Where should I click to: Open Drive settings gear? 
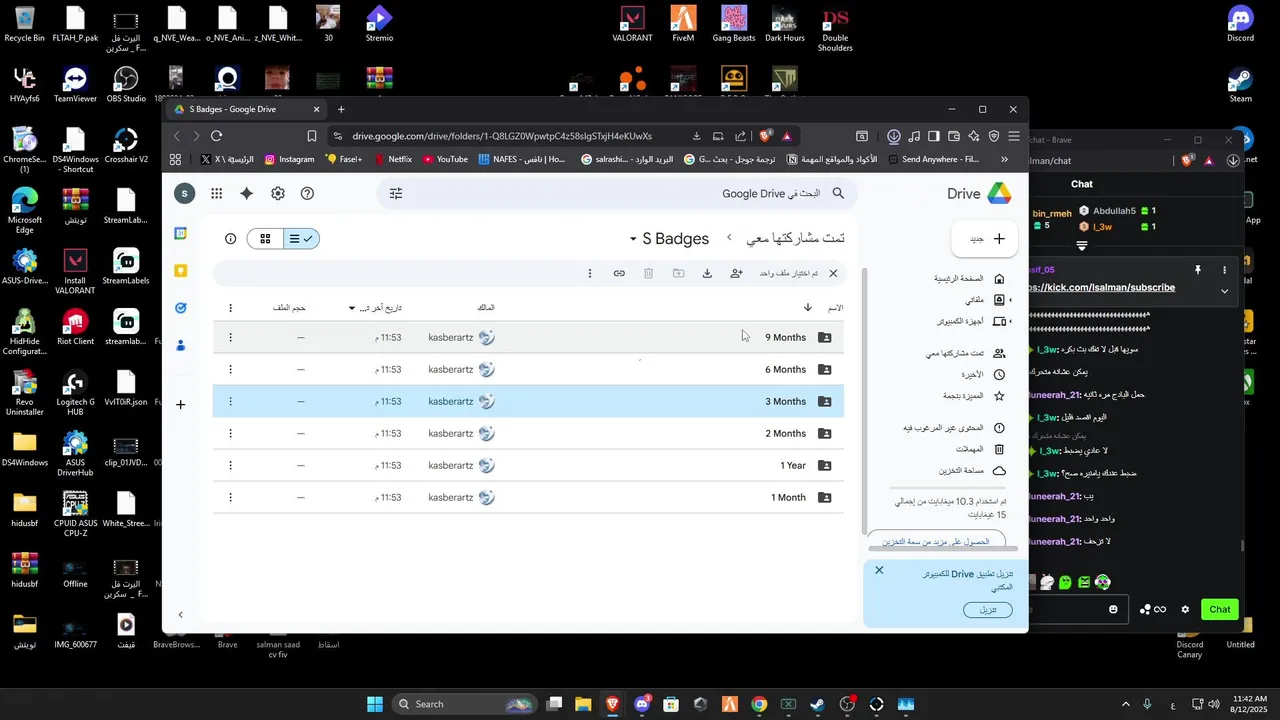pos(278,193)
